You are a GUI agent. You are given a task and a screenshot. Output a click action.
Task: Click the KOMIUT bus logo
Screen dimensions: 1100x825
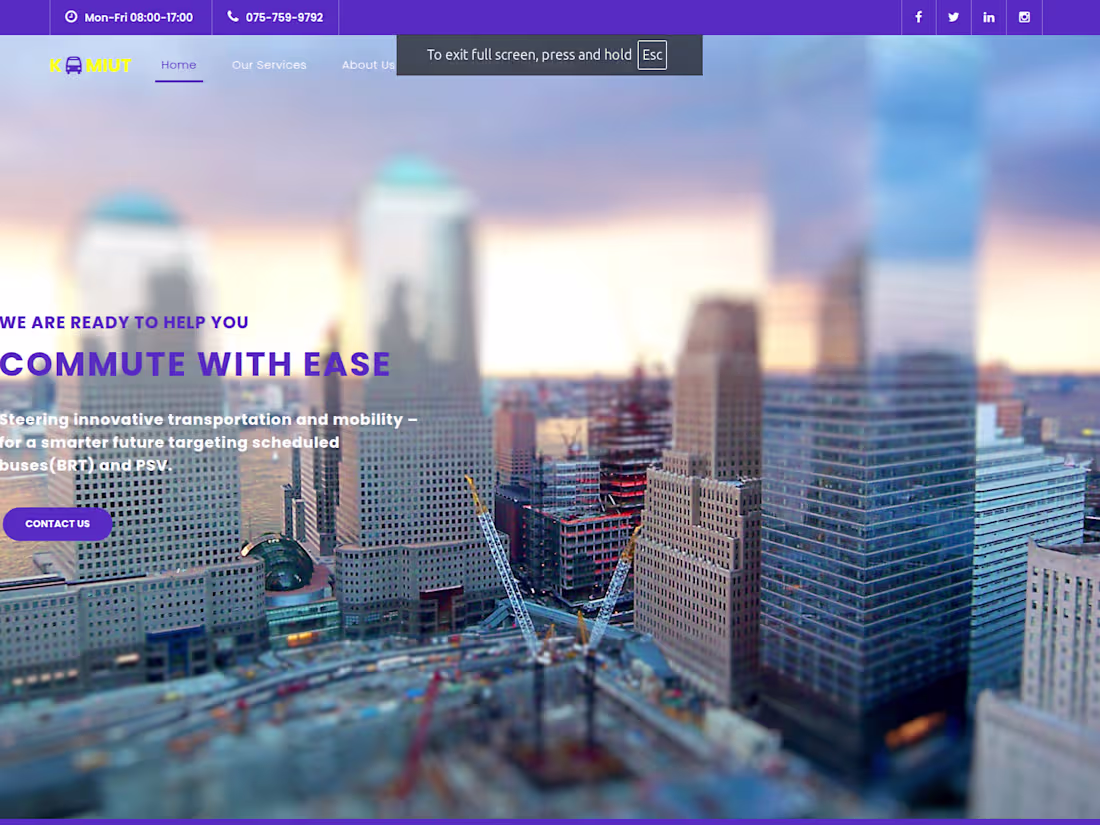pos(90,65)
